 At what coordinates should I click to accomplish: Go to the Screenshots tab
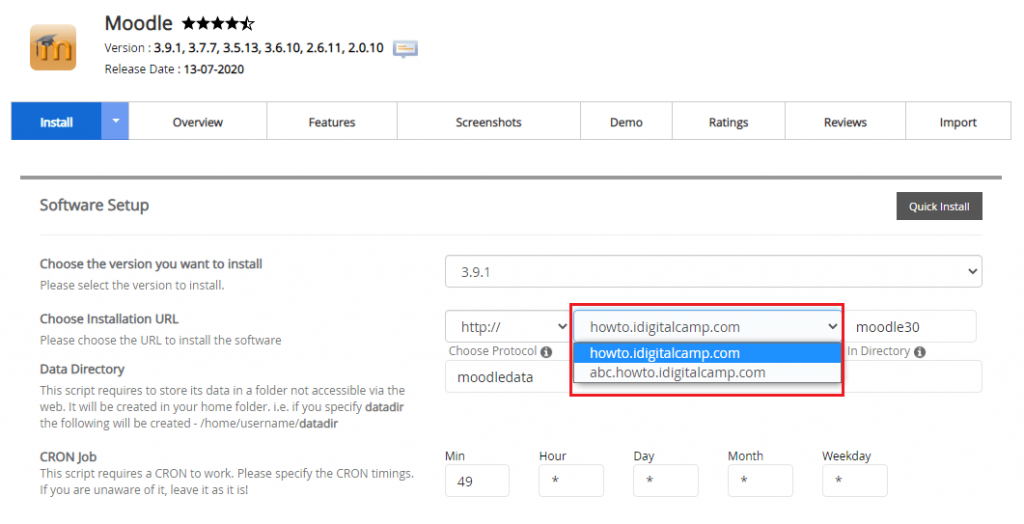[x=488, y=122]
